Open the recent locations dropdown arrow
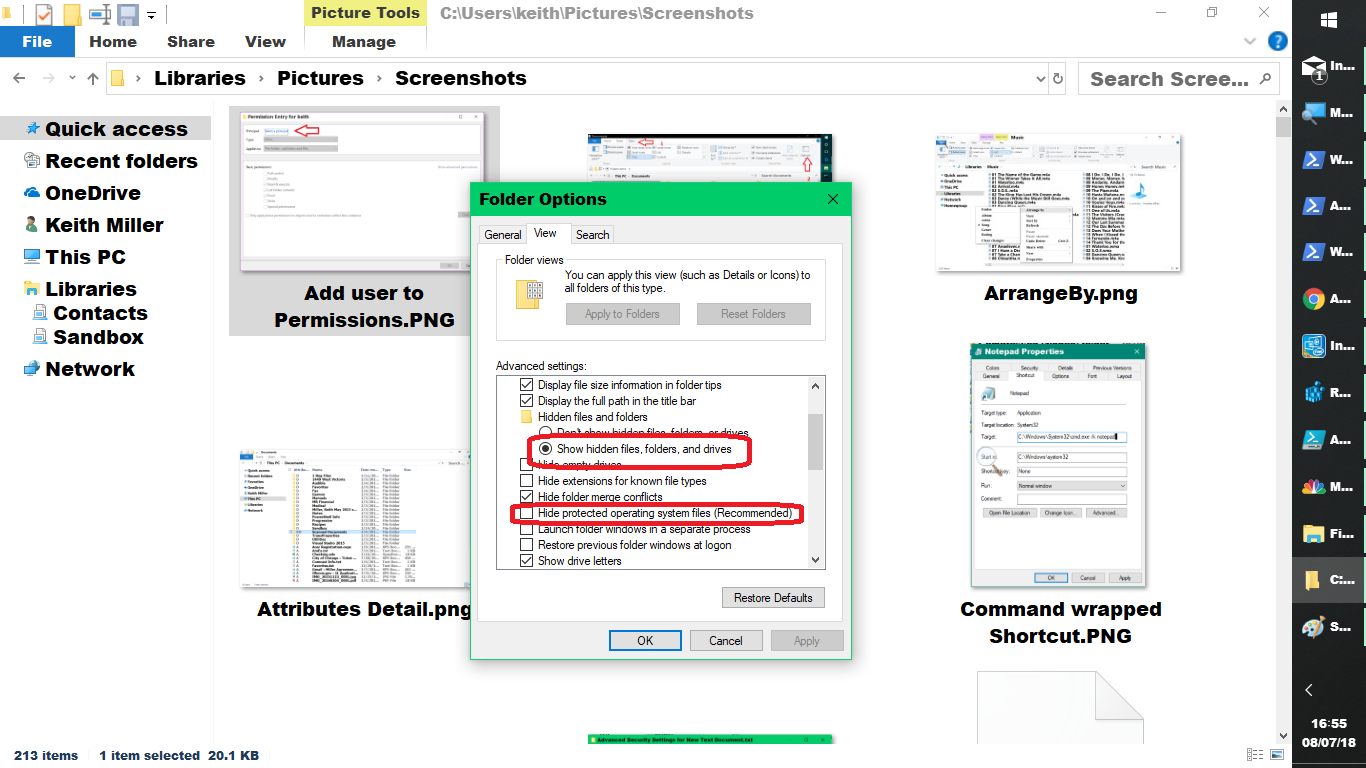The height and width of the screenshot is (768, 1366). pos(72,78)
